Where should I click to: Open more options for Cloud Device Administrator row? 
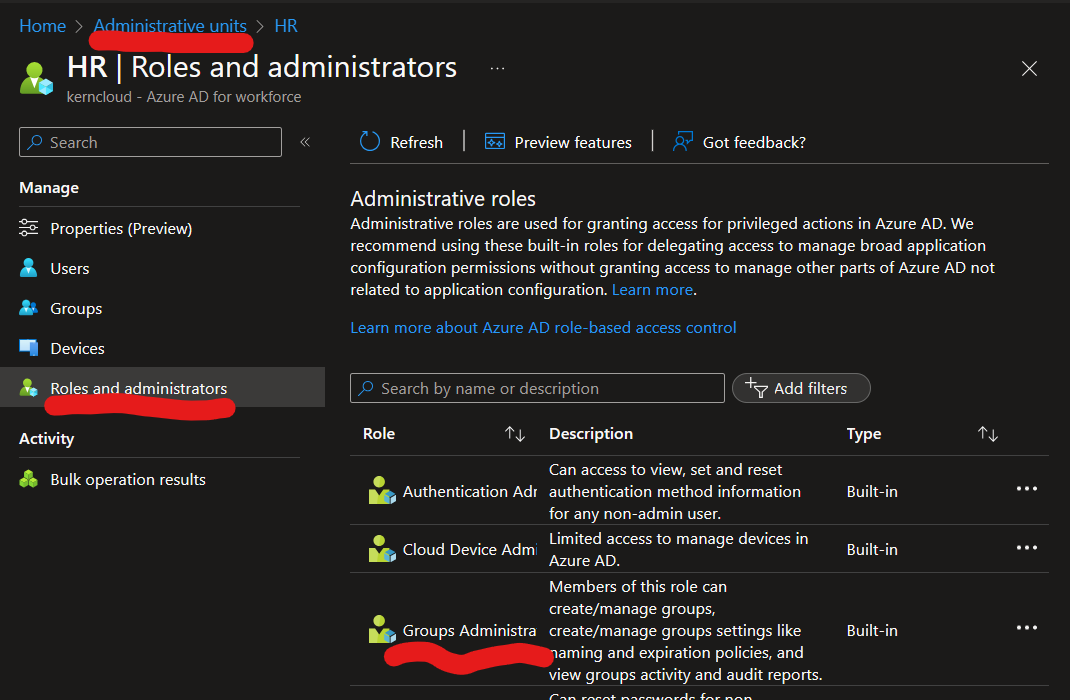1027,548
